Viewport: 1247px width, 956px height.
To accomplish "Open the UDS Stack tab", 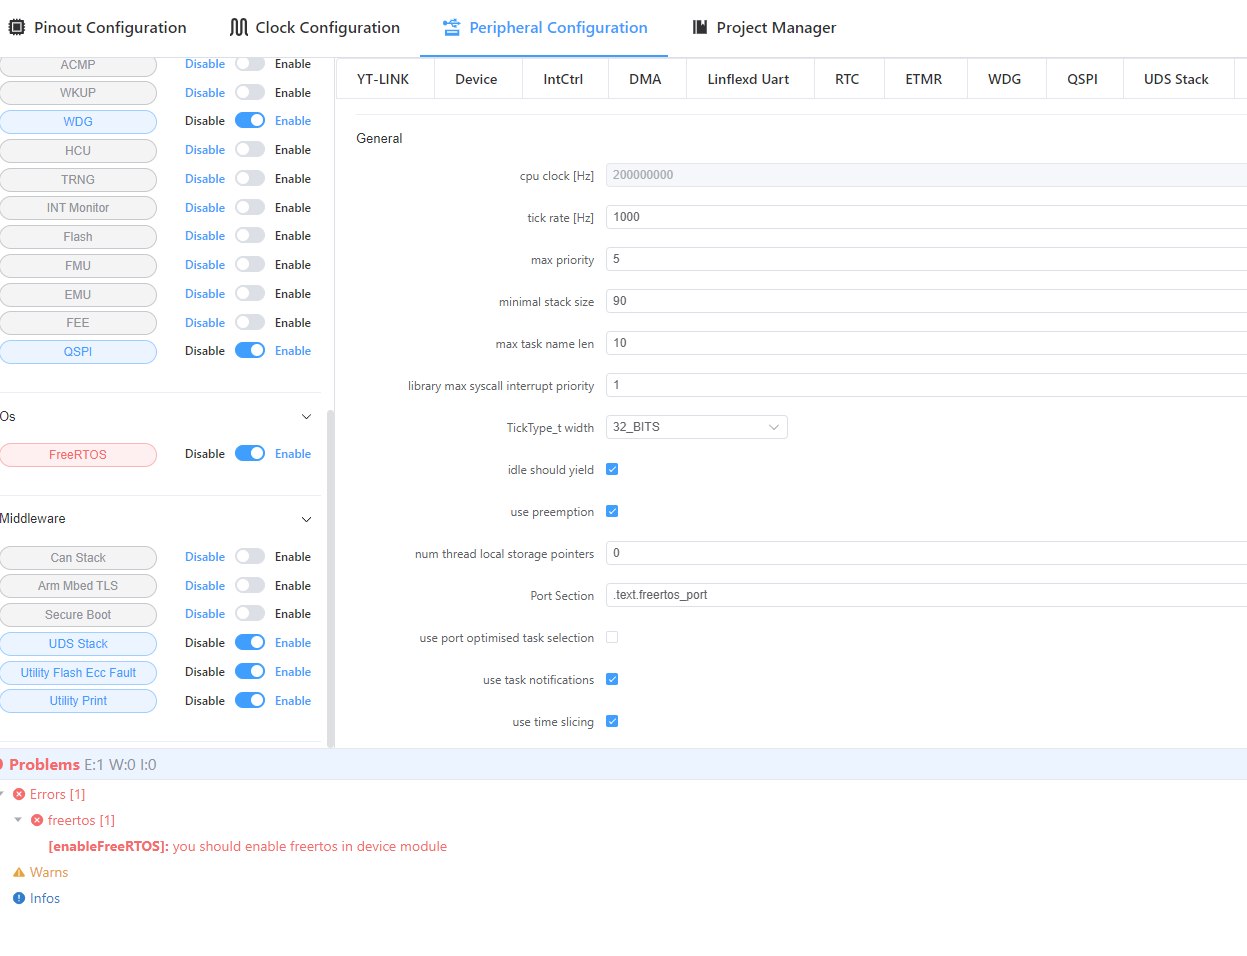I will (1176, 79).
